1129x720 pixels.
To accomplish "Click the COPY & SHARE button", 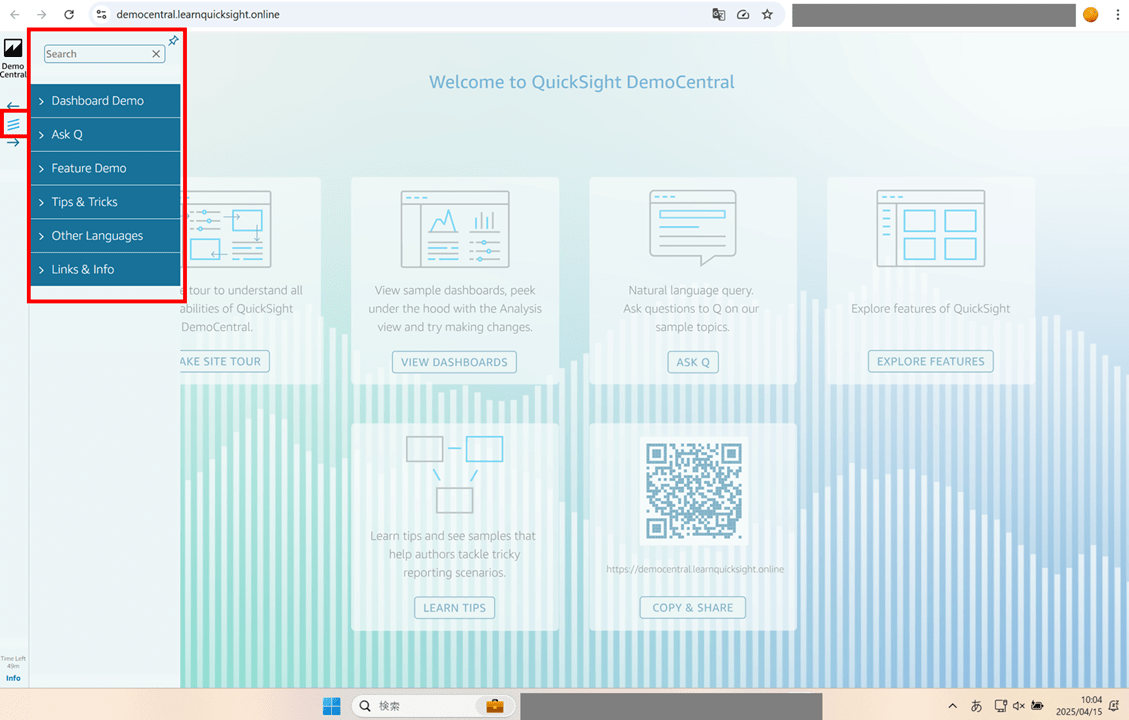I will 693,608.
